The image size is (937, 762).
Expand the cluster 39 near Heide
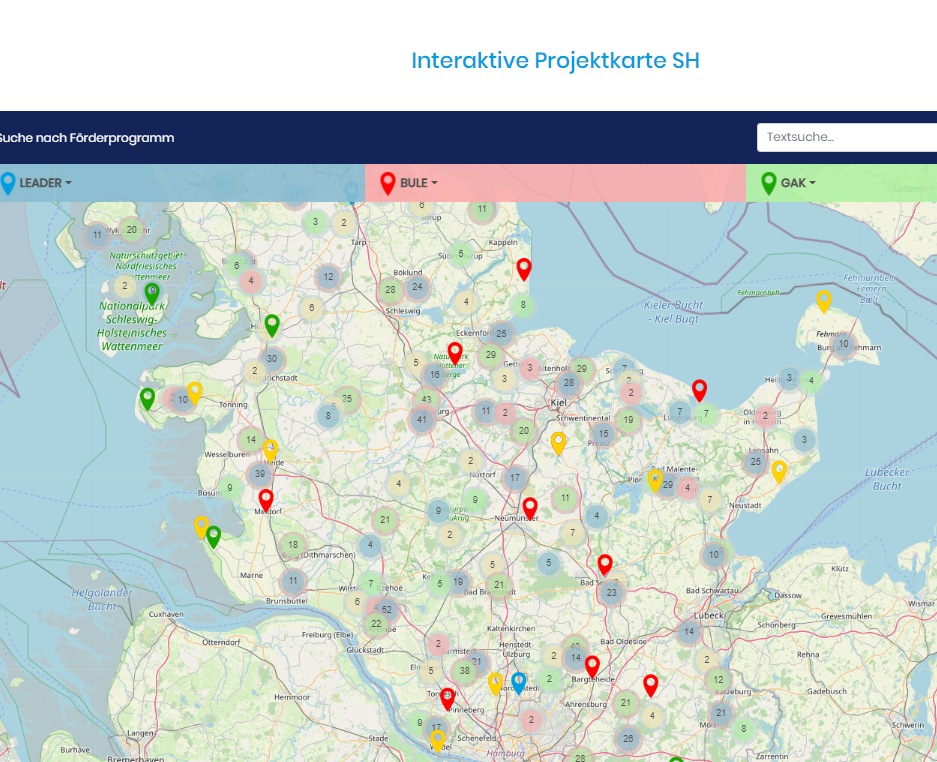(260, 474)
